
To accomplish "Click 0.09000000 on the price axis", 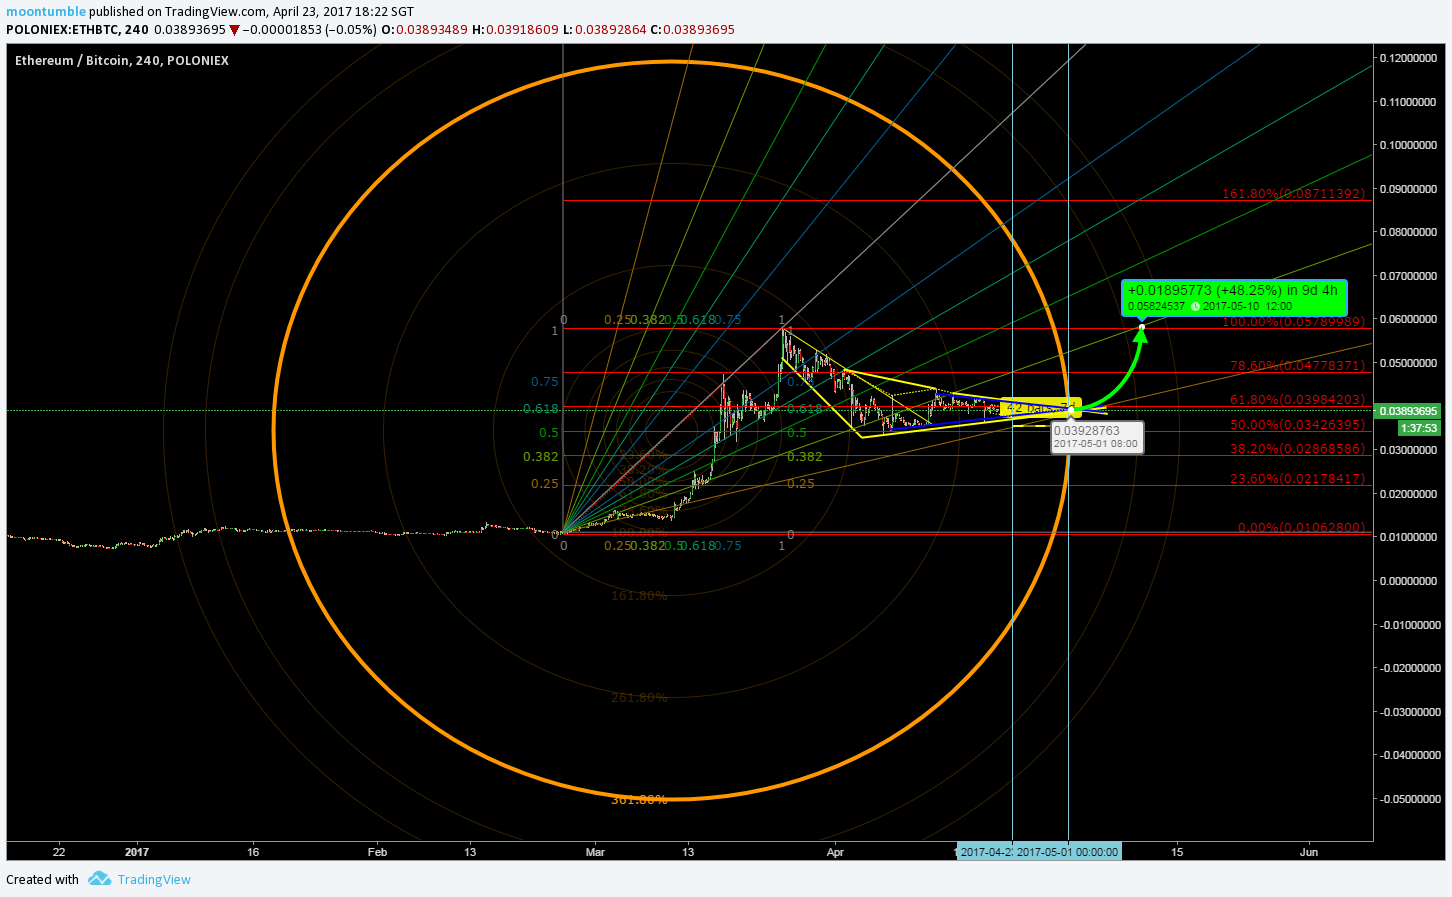I will tap(1408, 189).
